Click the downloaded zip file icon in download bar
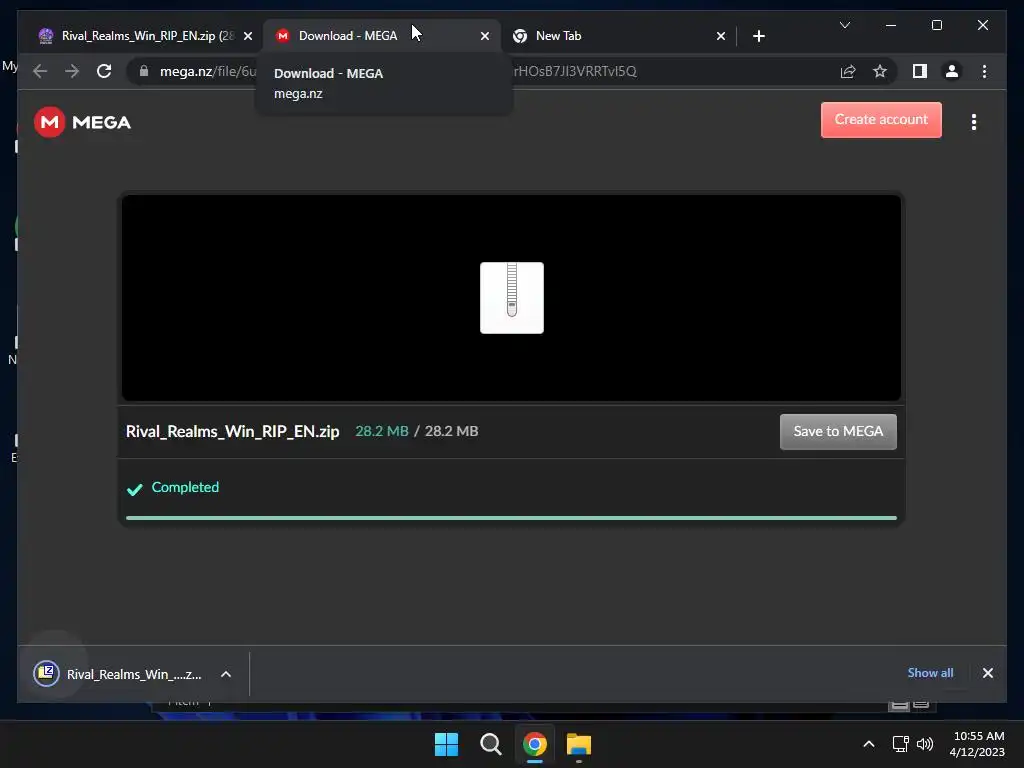This screenshot has height=768, width=1024. [x=46, y=674]
